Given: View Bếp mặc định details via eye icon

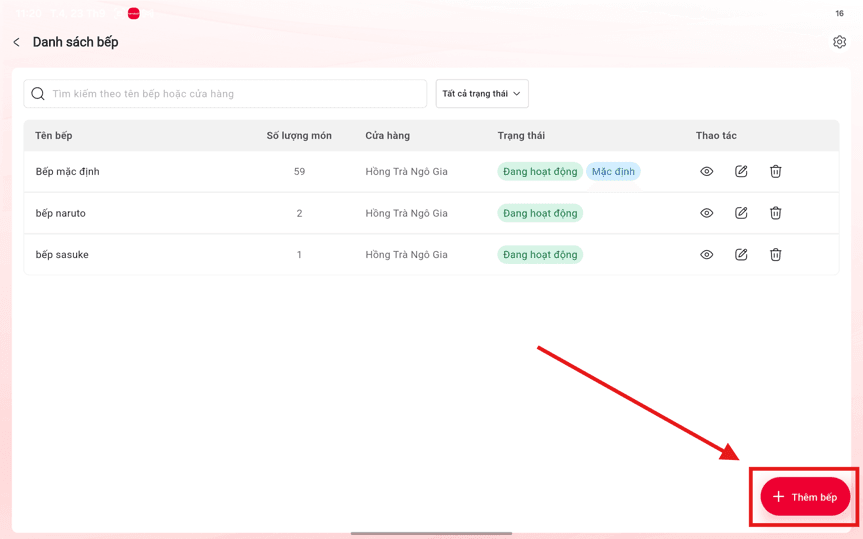Looking at the screenshot, I should pyautogui.click(x=707, y=171).
